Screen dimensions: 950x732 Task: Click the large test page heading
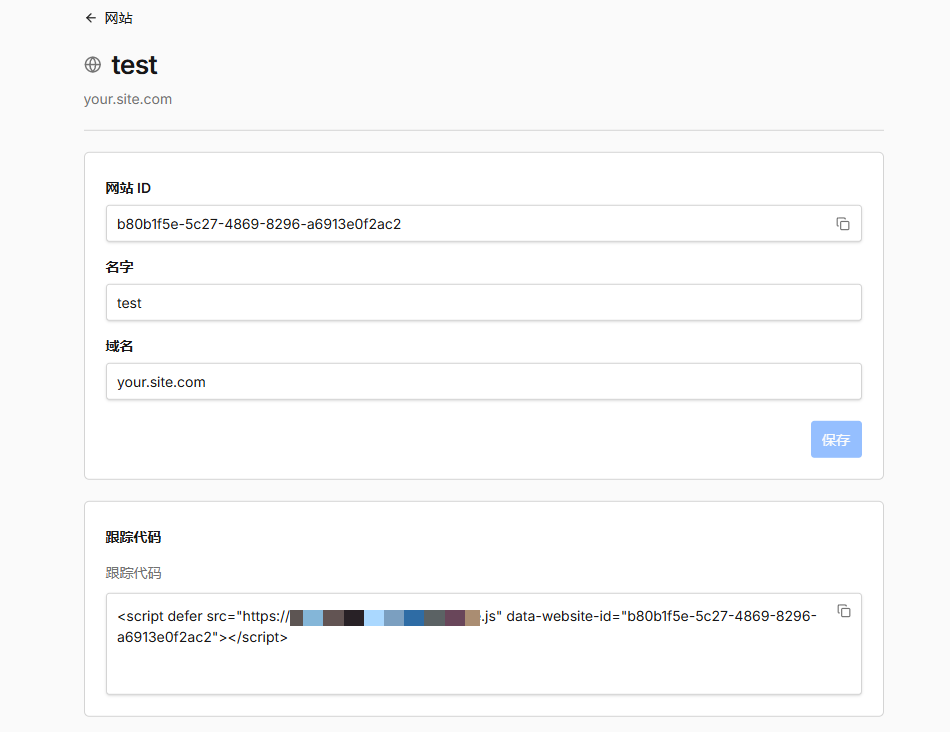pos(135,65)
